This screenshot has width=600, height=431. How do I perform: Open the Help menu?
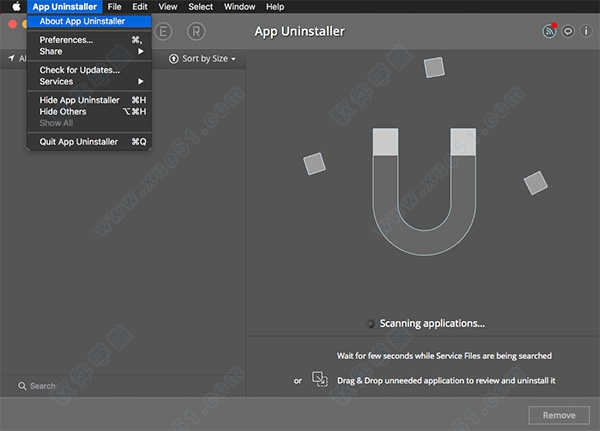point(275,7)
